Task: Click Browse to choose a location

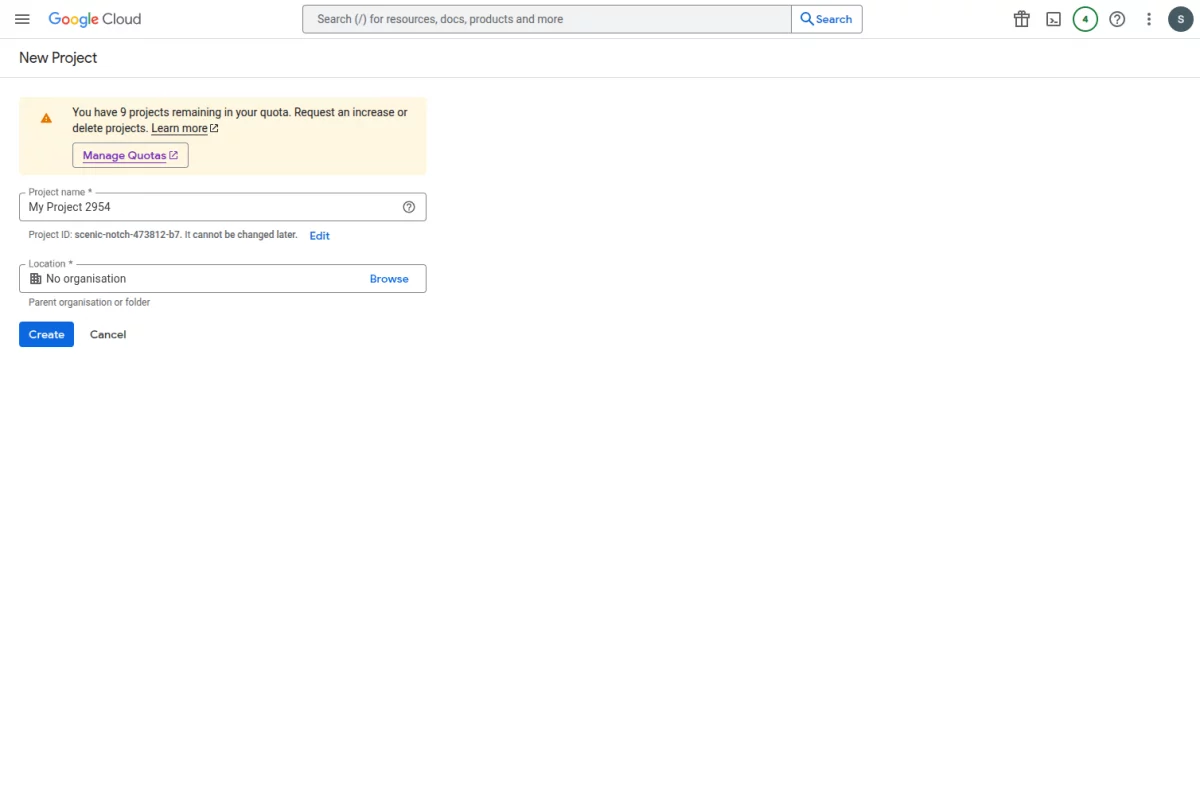Action: (x=389, y=278)
